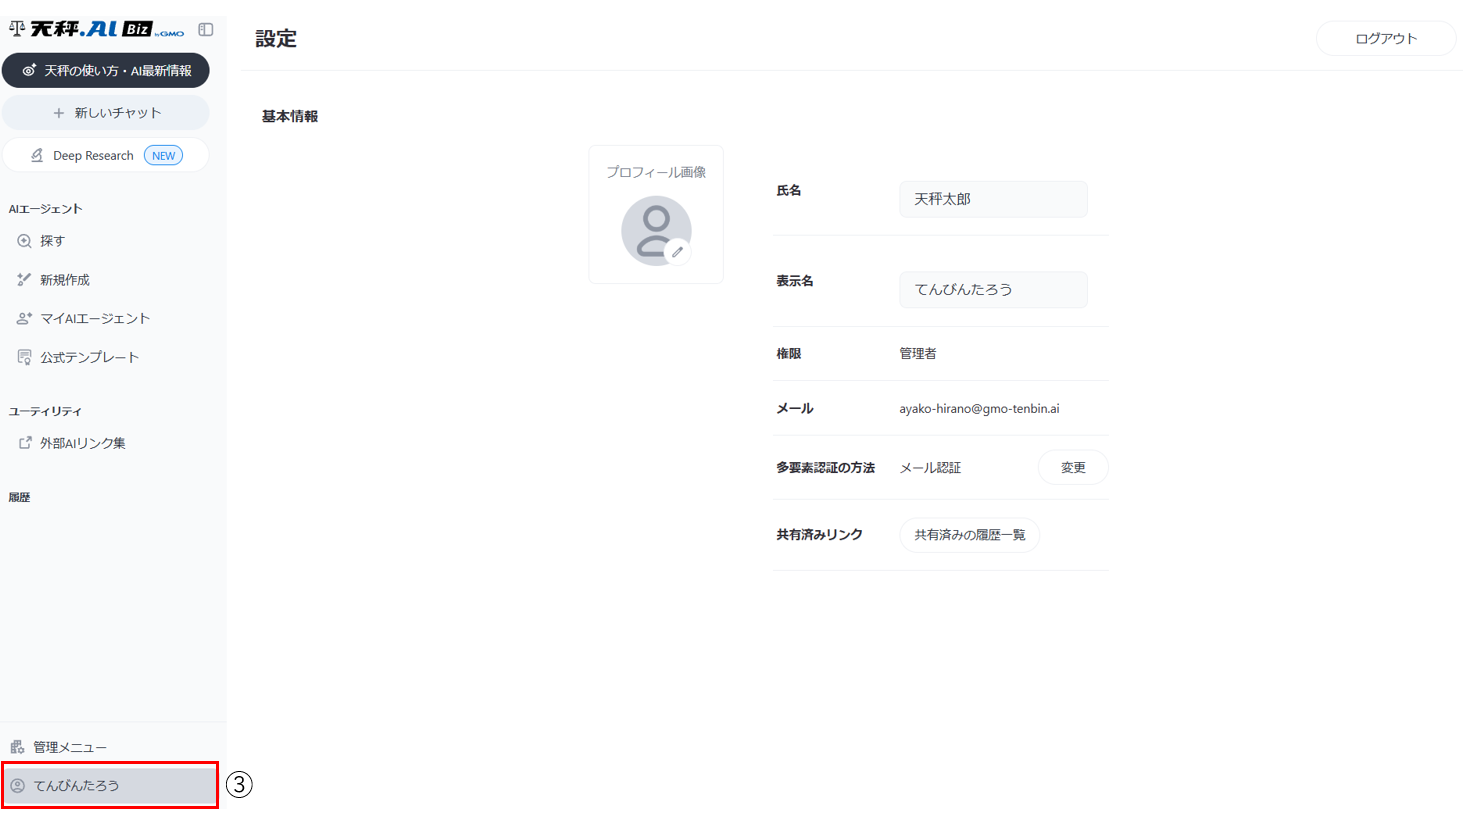1463x820 pixels.
Task: Start a 新しいチャット
Action: (x=106, y=113)
